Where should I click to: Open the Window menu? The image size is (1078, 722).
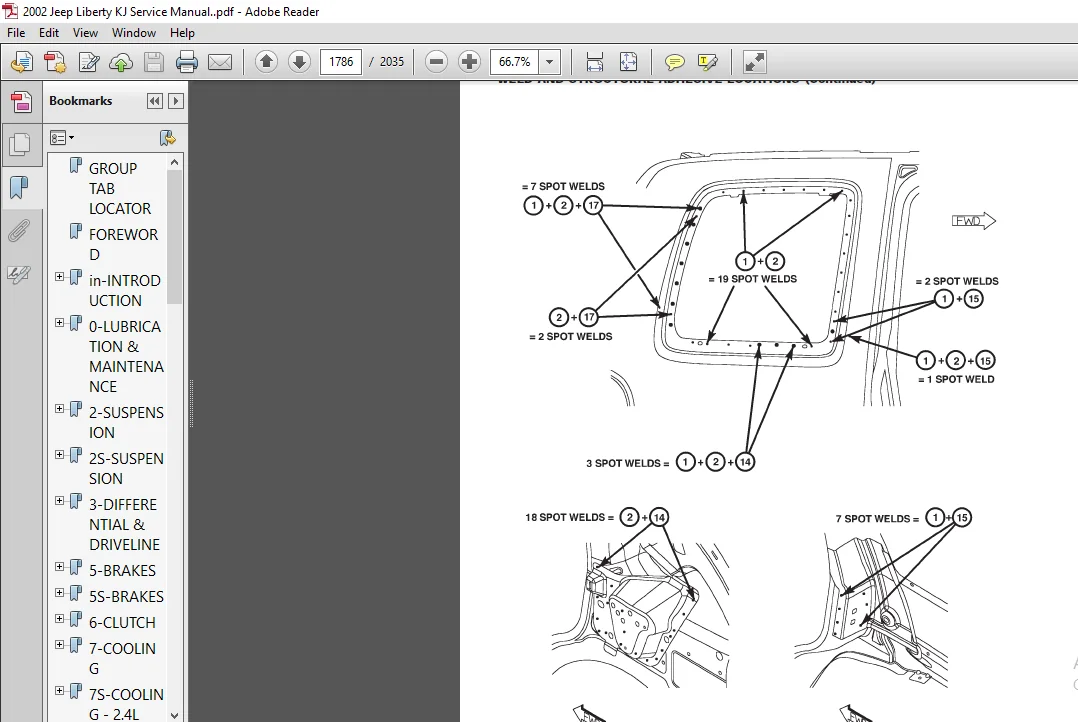coord(133,32)
